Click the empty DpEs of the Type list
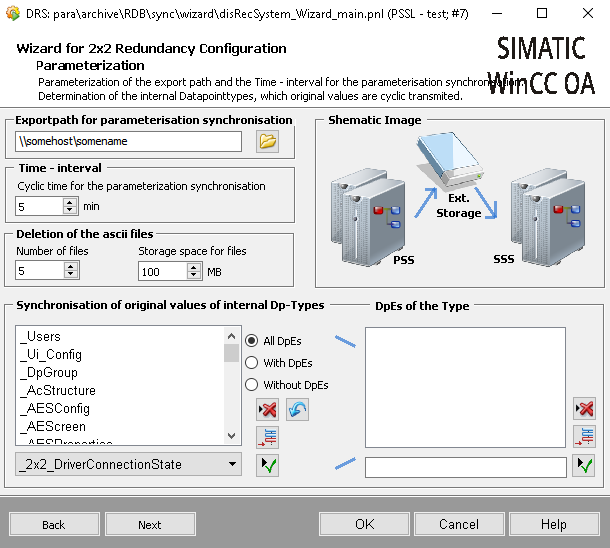 [x=465, y=387]
